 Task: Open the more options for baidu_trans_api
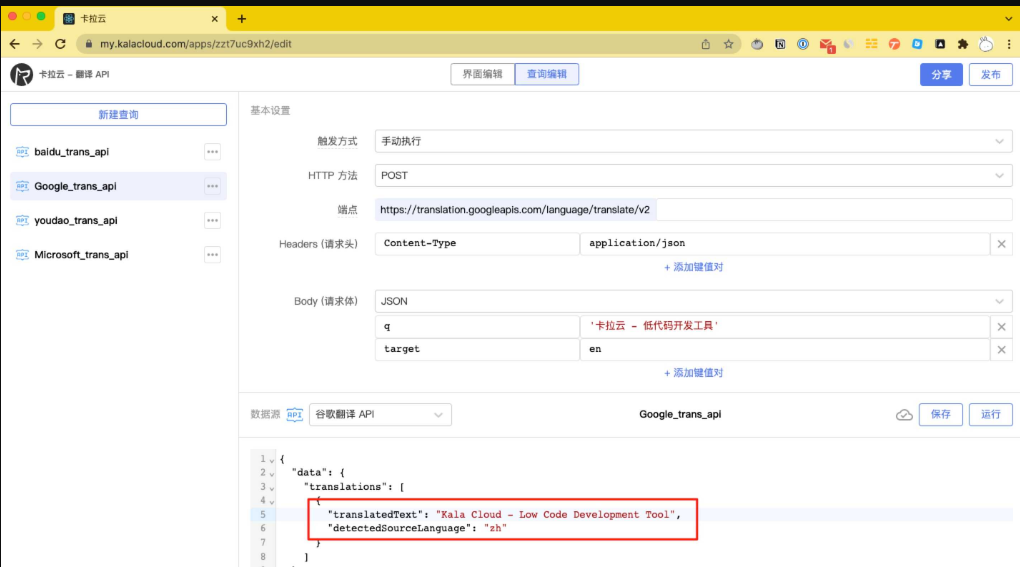213,152
